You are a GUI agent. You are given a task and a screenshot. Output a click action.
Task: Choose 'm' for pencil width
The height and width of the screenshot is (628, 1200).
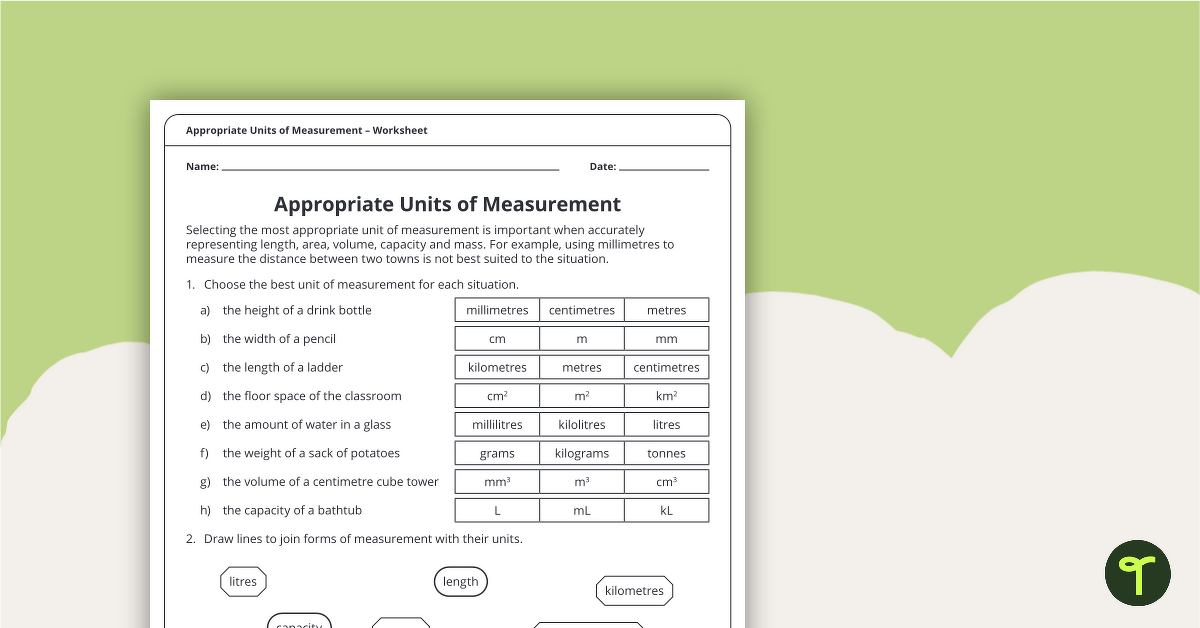point(582,339)
